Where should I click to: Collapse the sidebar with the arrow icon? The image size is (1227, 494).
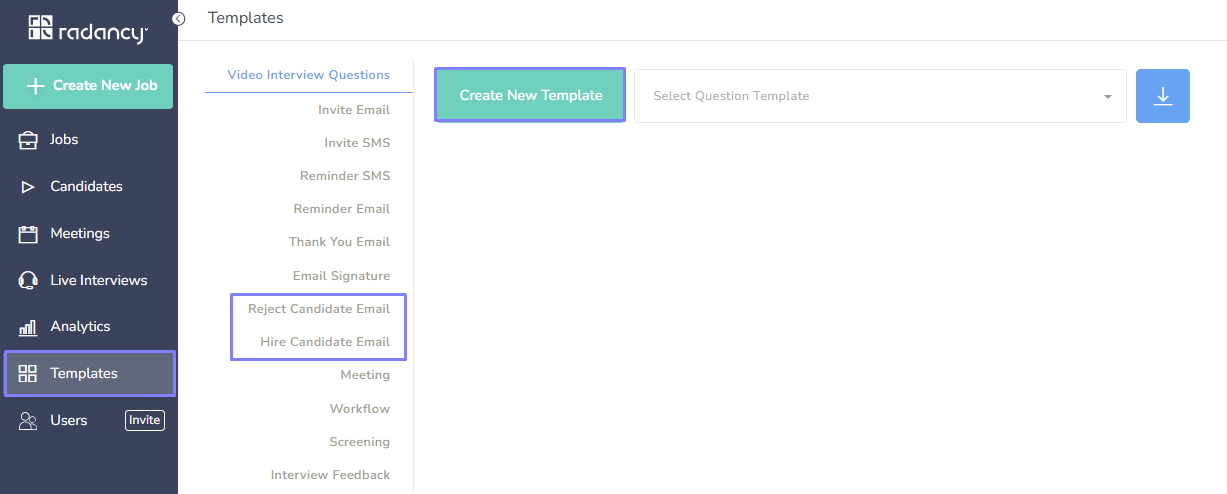coord(179,18)
